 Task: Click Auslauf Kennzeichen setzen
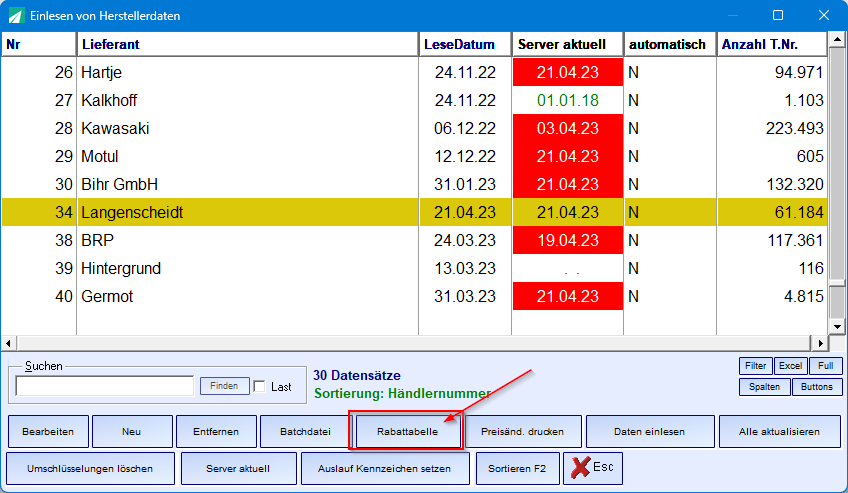385,469
